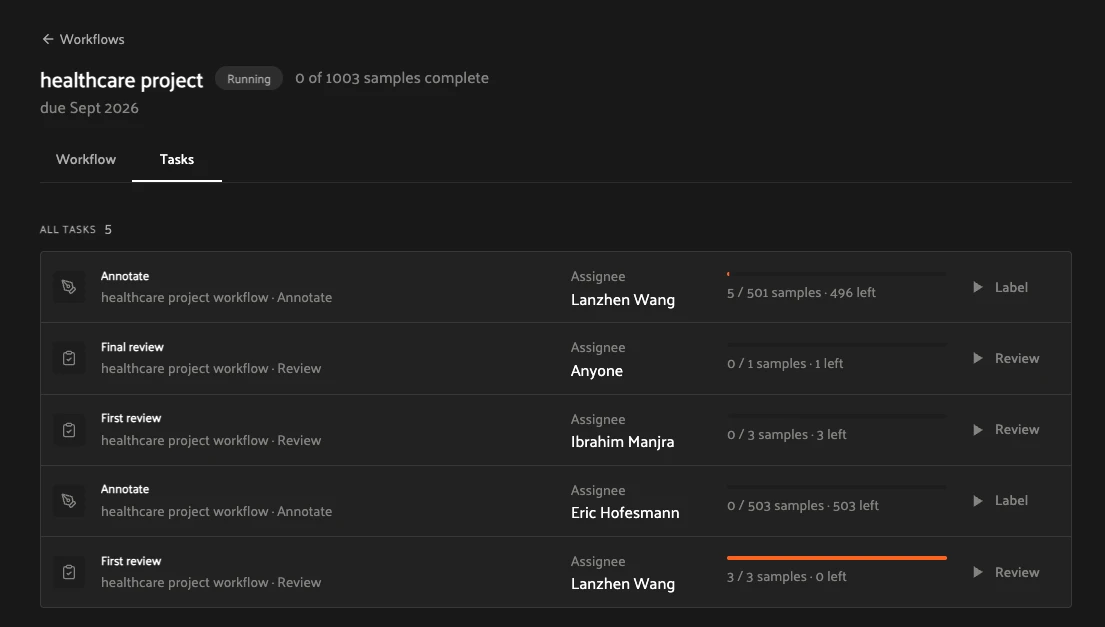Image resolution: width=1105 pixels, height=627 pixels.
Task: Switch to the Workflow tab
Action: point(86,159)
